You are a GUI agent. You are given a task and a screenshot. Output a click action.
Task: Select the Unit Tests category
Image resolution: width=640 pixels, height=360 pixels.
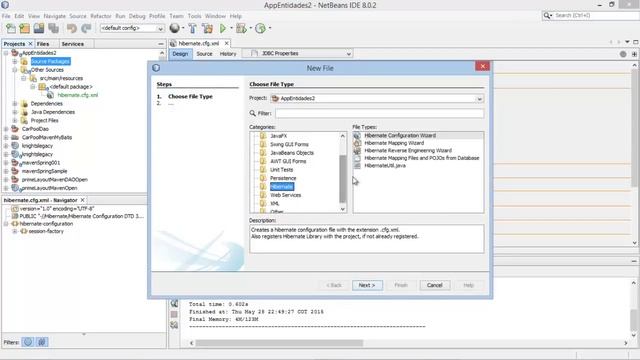tap(281, 170)
